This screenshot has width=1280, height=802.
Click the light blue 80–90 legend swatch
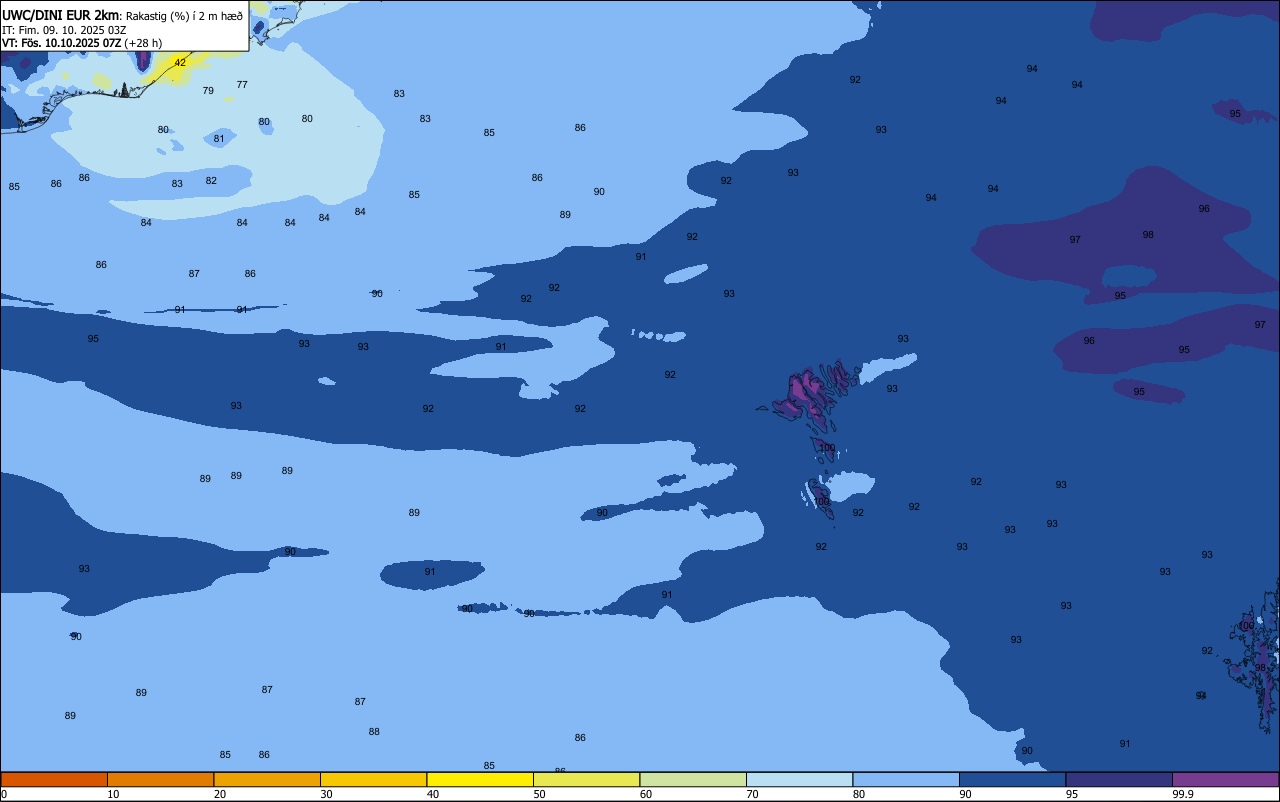click(906, 780)
